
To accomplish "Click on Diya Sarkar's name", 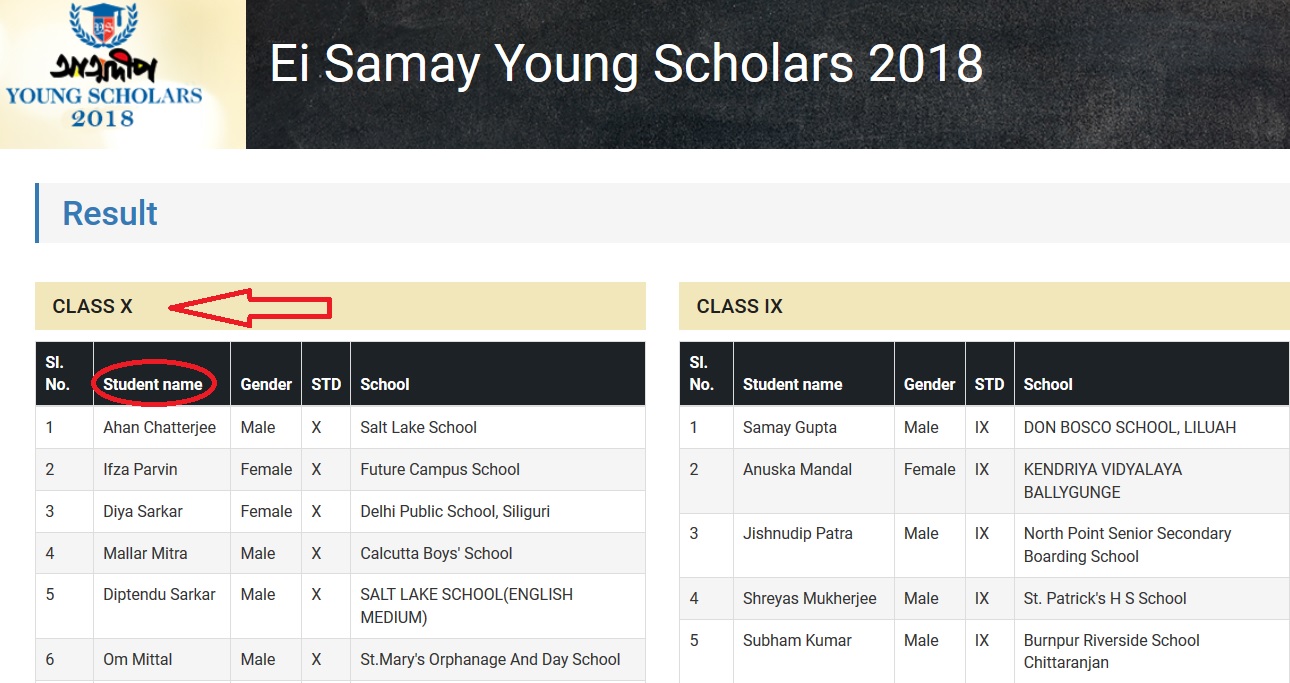I will [143, 511].
